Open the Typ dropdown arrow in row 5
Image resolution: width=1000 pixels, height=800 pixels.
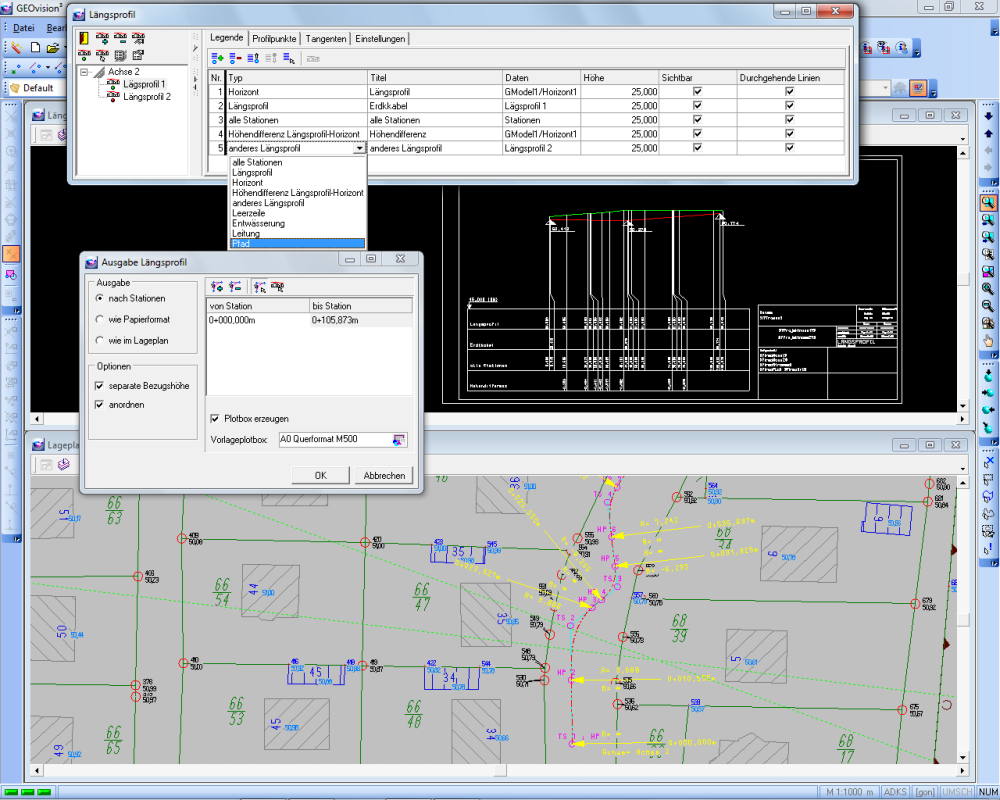[360, 148]
